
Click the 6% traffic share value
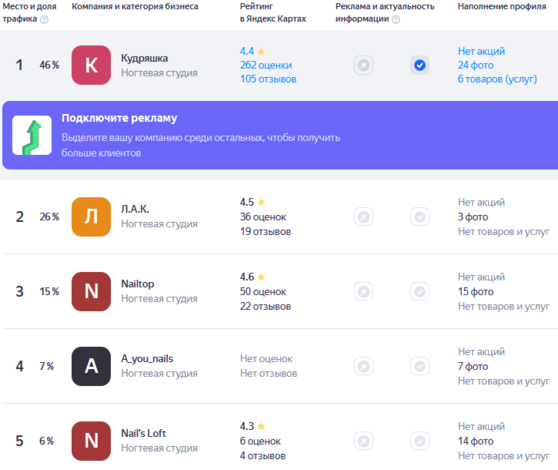pyautogui.click(x=47, y=441)
